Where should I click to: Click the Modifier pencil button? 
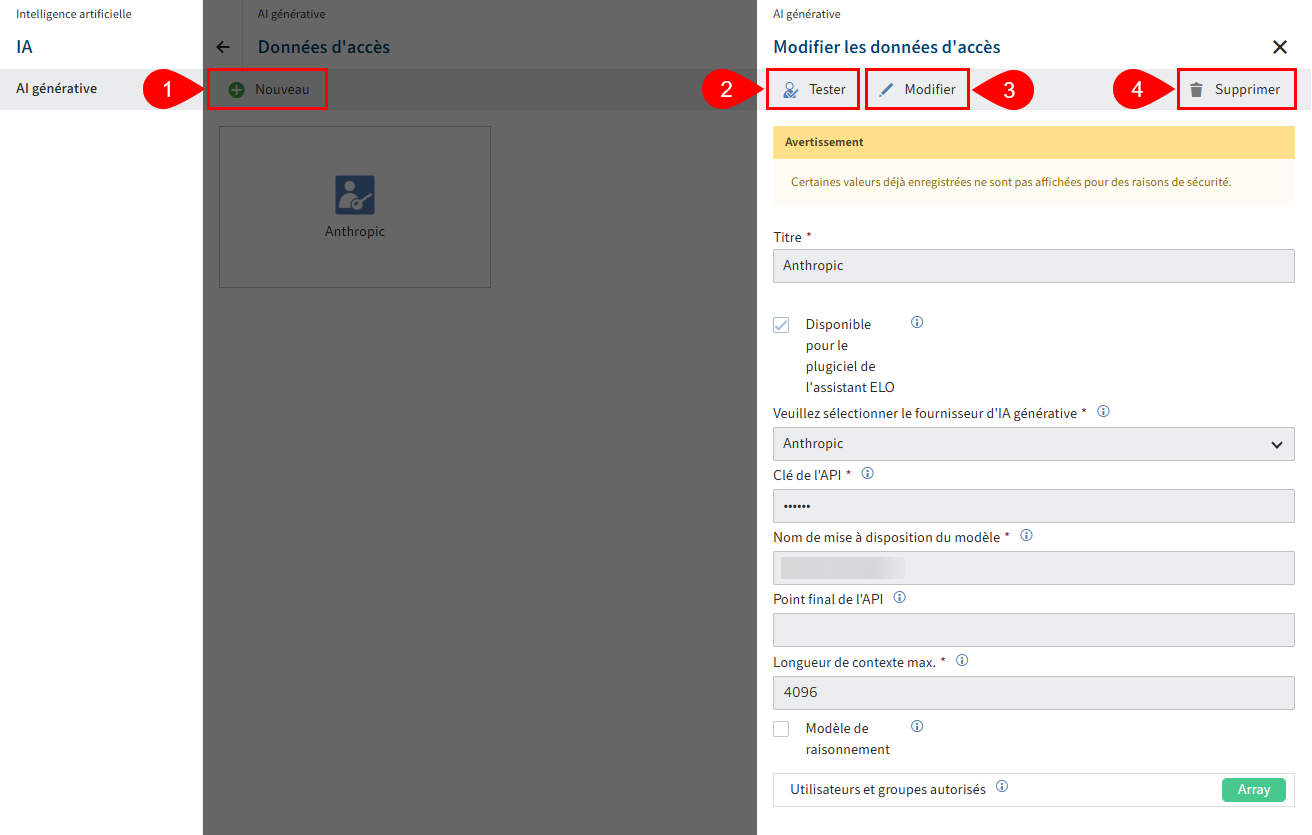(917, 89)
